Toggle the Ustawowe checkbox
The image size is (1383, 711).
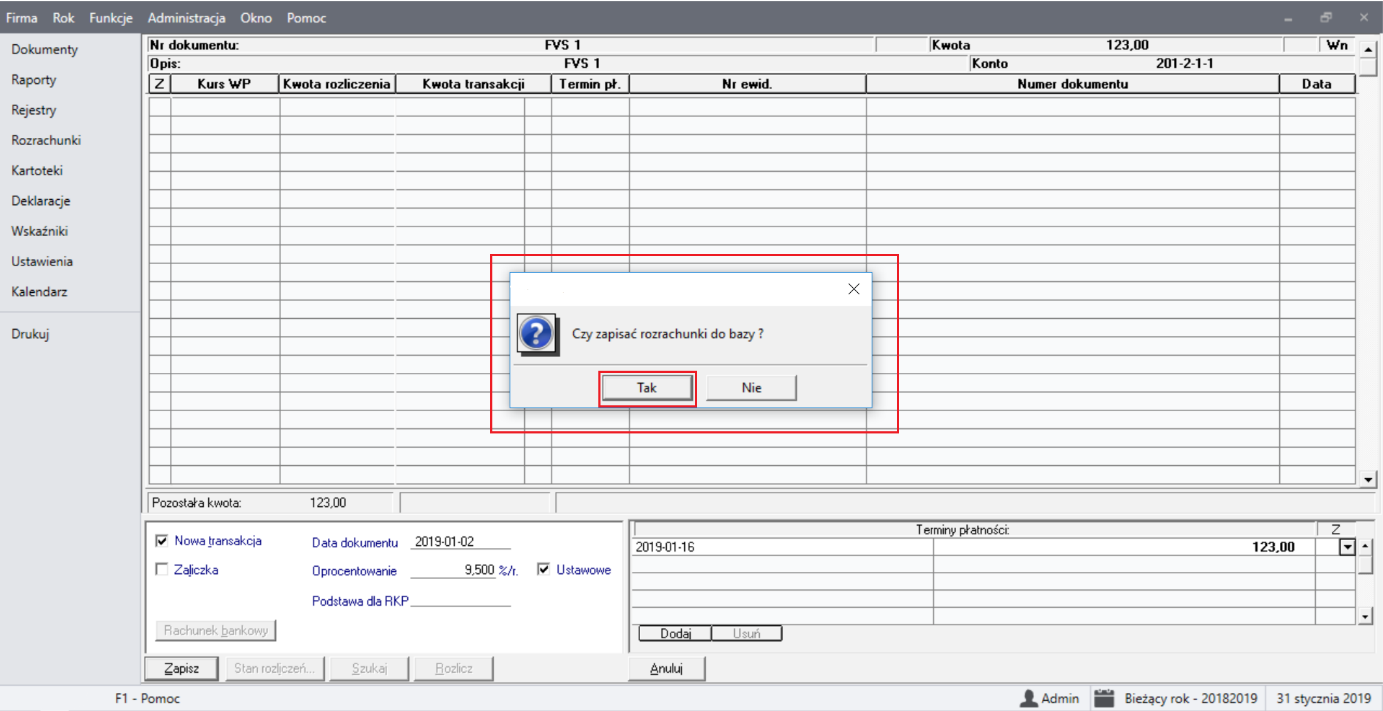[544, 570]
